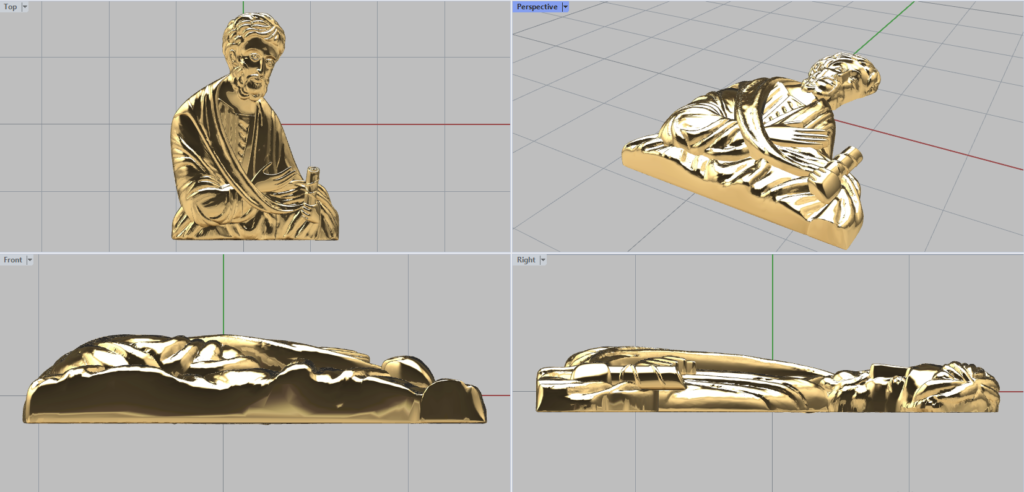Select the relief profile in Front viewport
The height and width of the screenshot is (492, 1024).
click(250, 385)
